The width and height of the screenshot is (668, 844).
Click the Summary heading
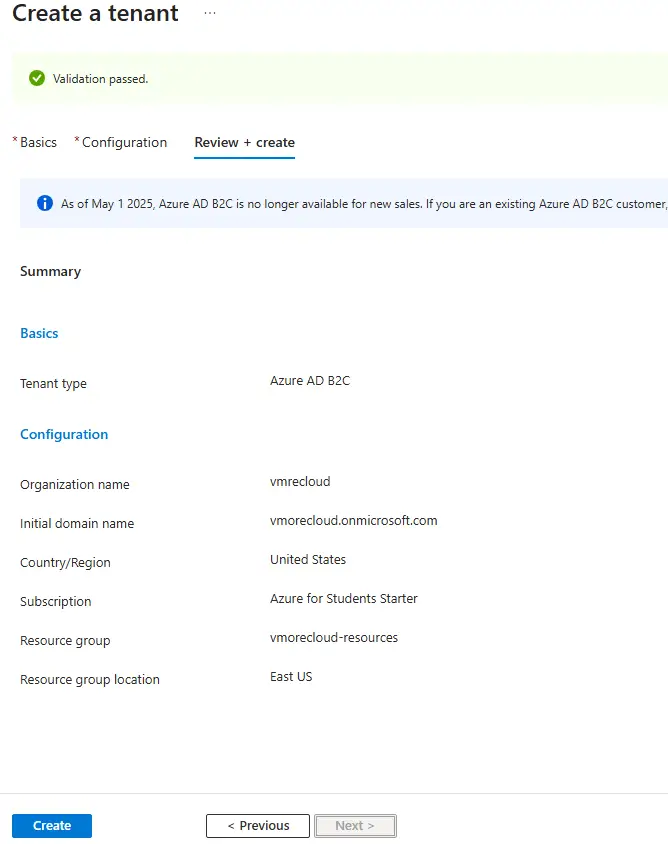click(x=51, y=271)
